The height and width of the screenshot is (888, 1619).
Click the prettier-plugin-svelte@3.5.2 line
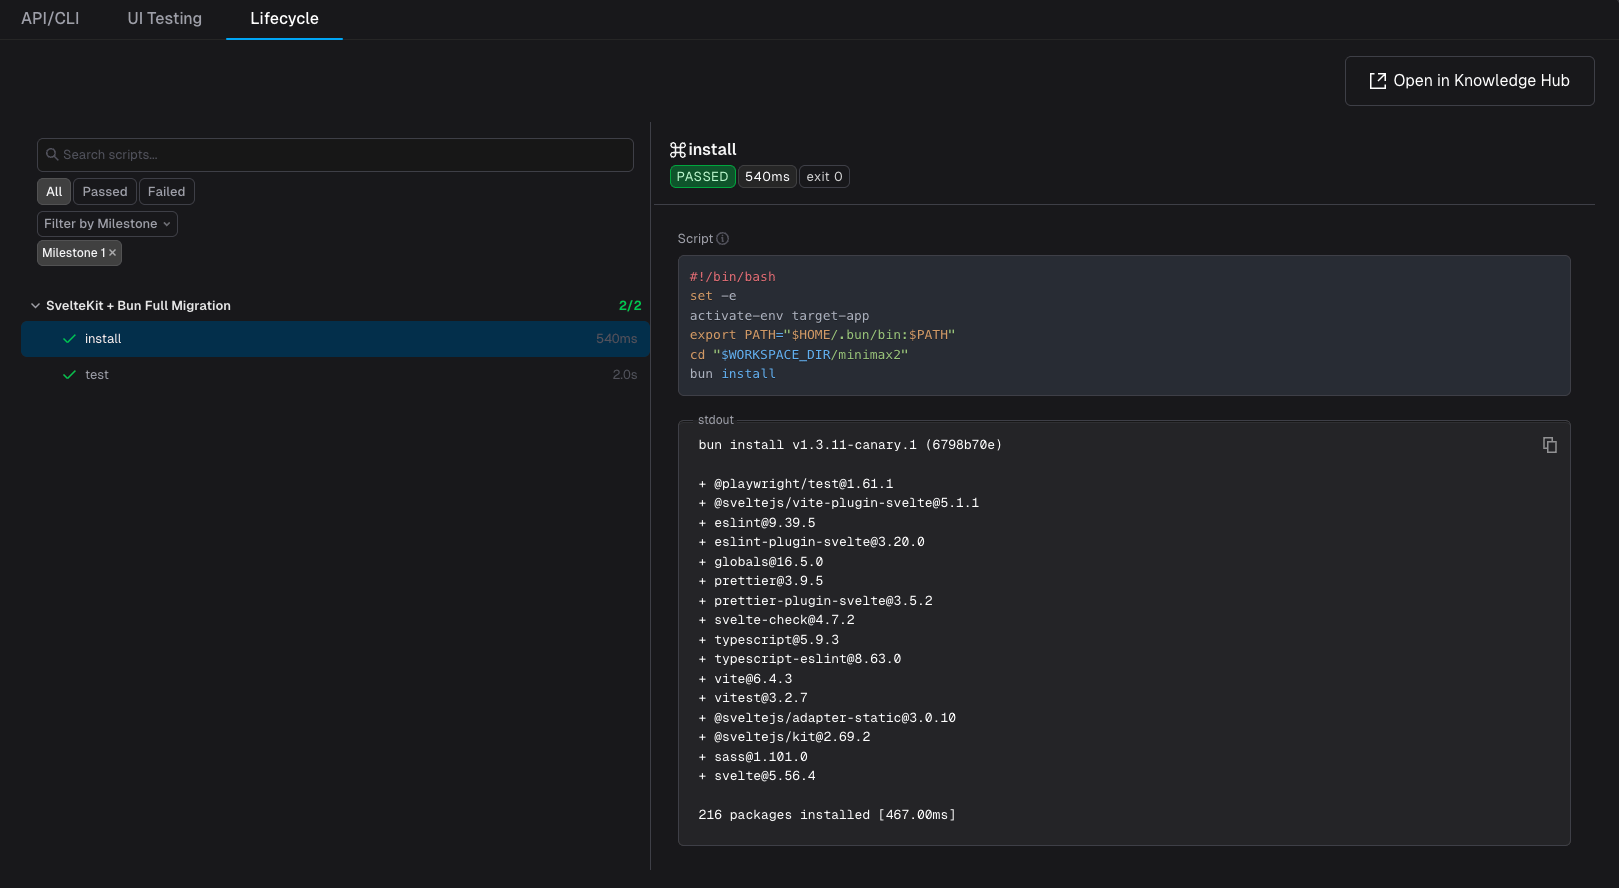[x=815, y=601]
